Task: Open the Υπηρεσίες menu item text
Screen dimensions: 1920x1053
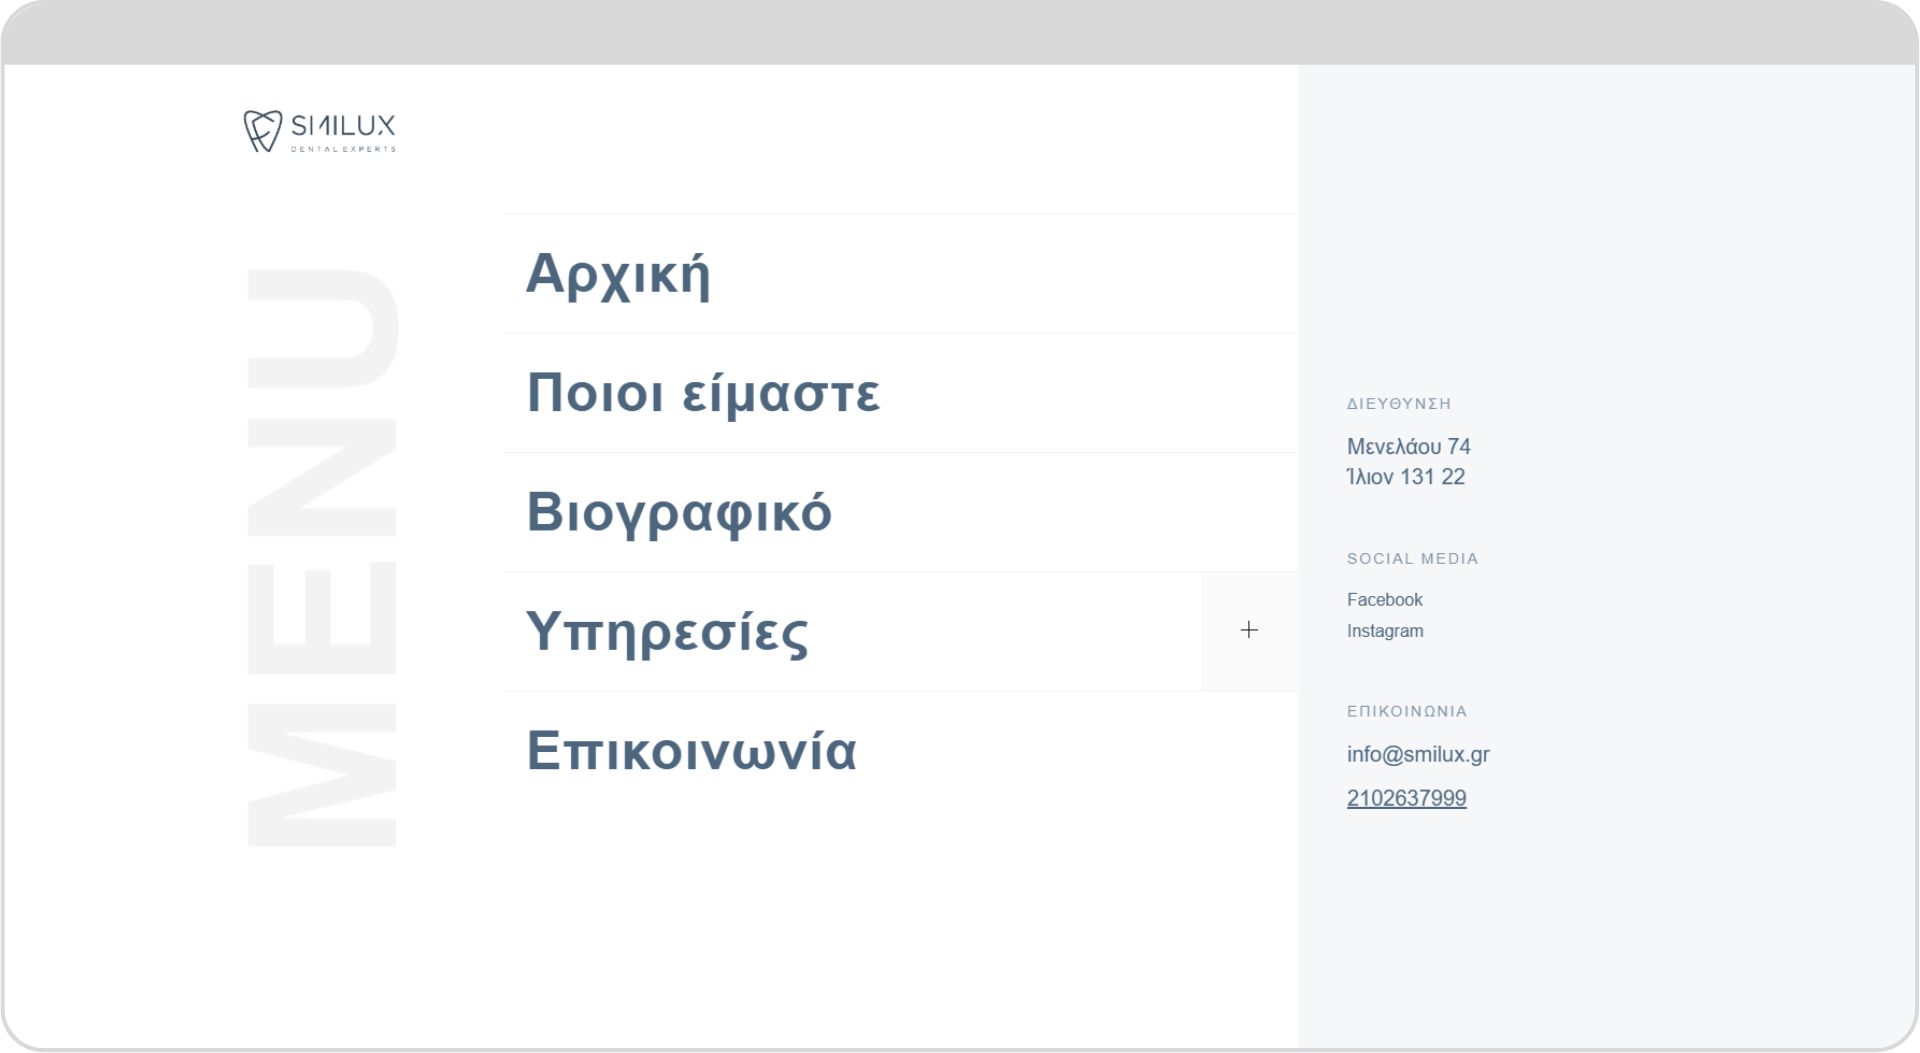Action: [667, 631]
